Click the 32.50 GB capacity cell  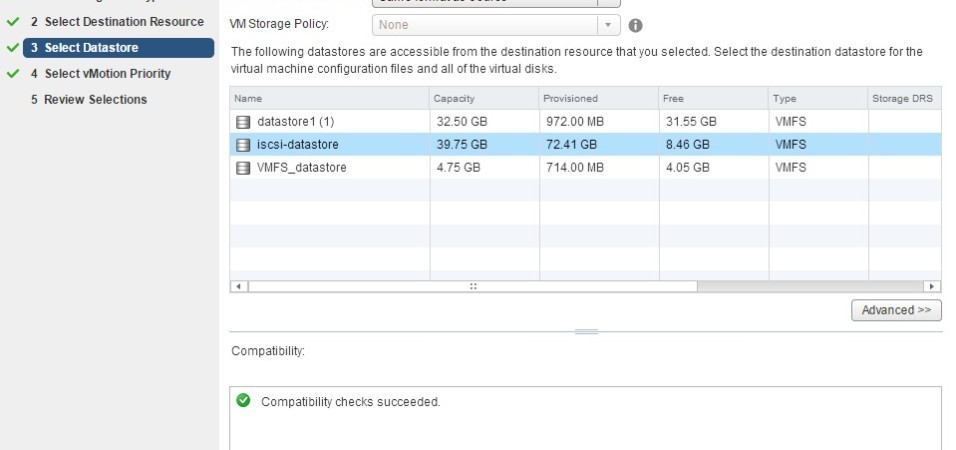(x=462, y=122)
